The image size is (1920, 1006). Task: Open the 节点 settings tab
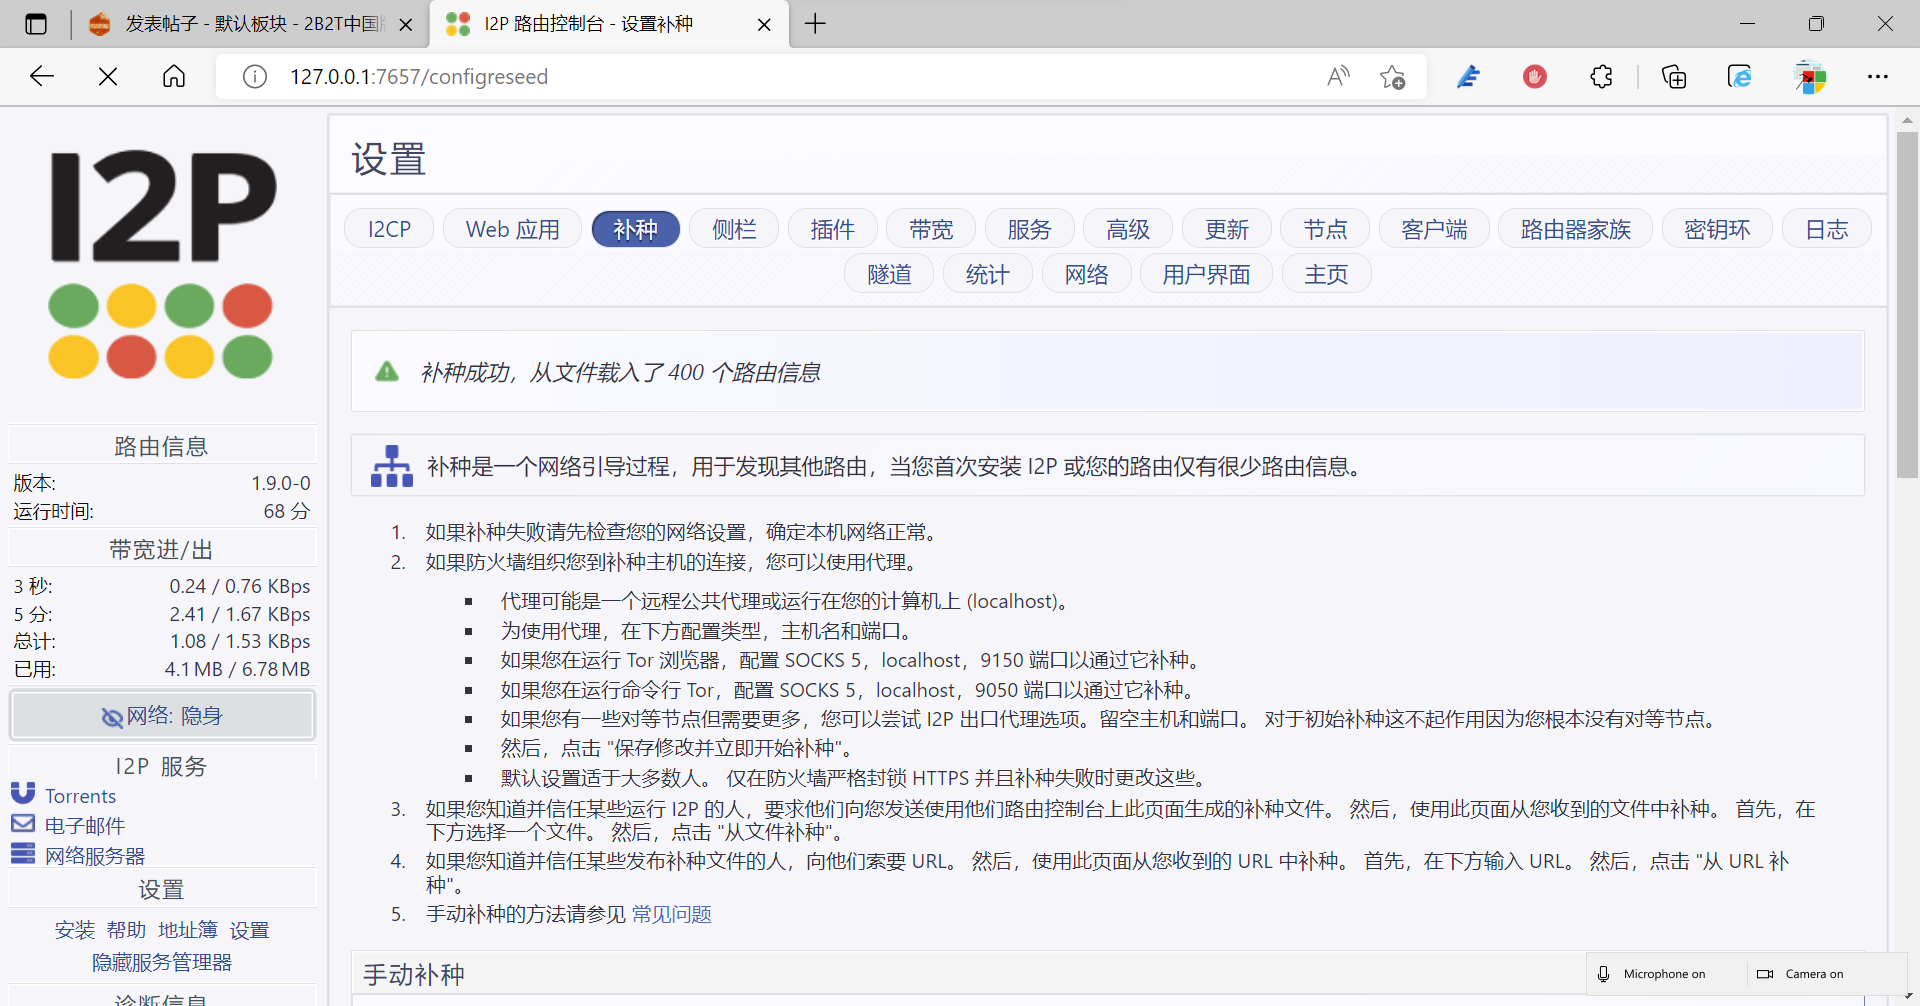1325,229
